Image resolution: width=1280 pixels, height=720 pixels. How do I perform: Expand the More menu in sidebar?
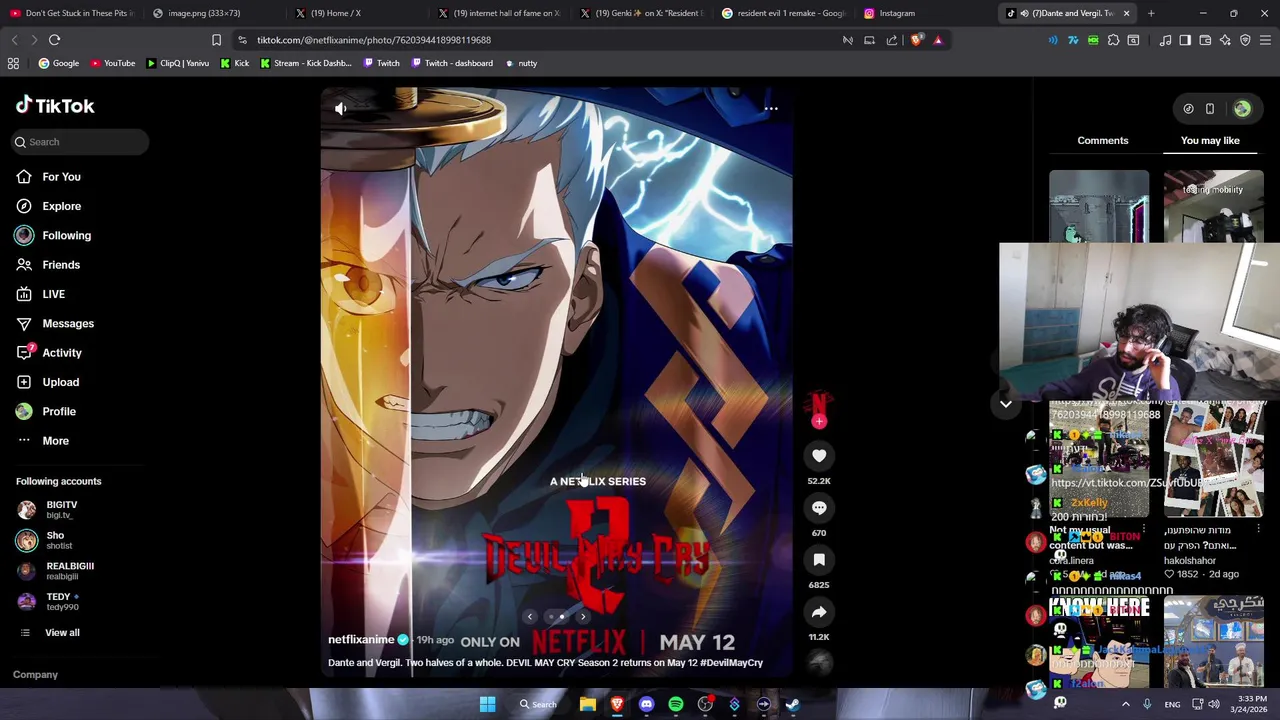(55, 441)
